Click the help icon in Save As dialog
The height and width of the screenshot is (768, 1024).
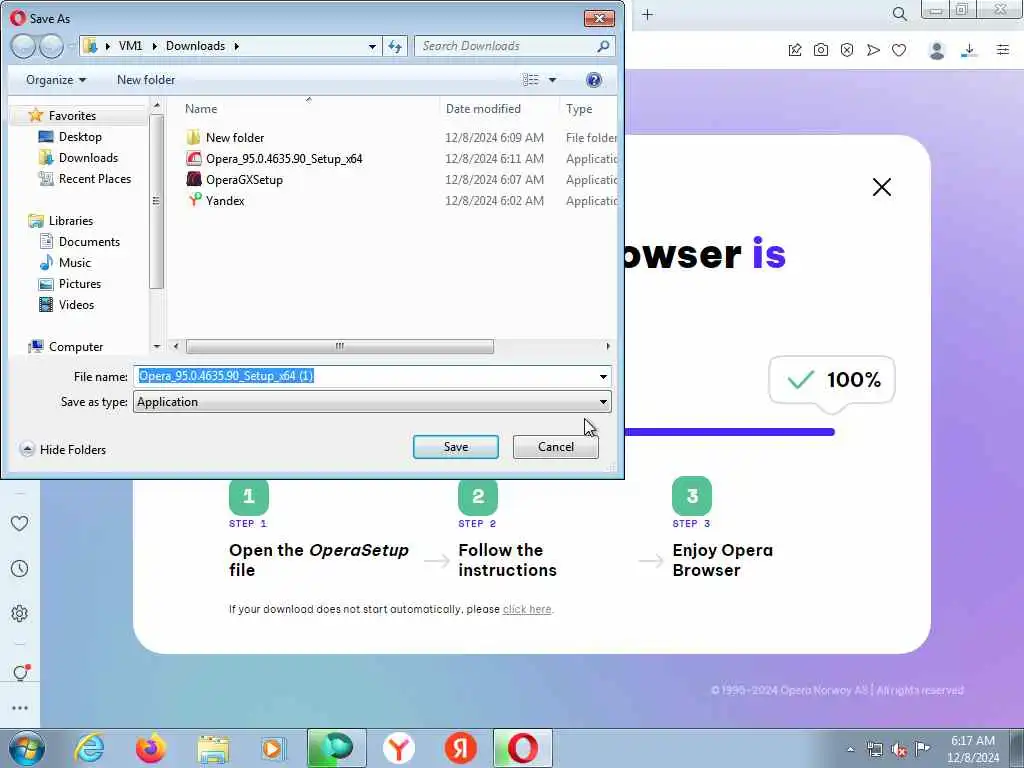click(594, 80)
